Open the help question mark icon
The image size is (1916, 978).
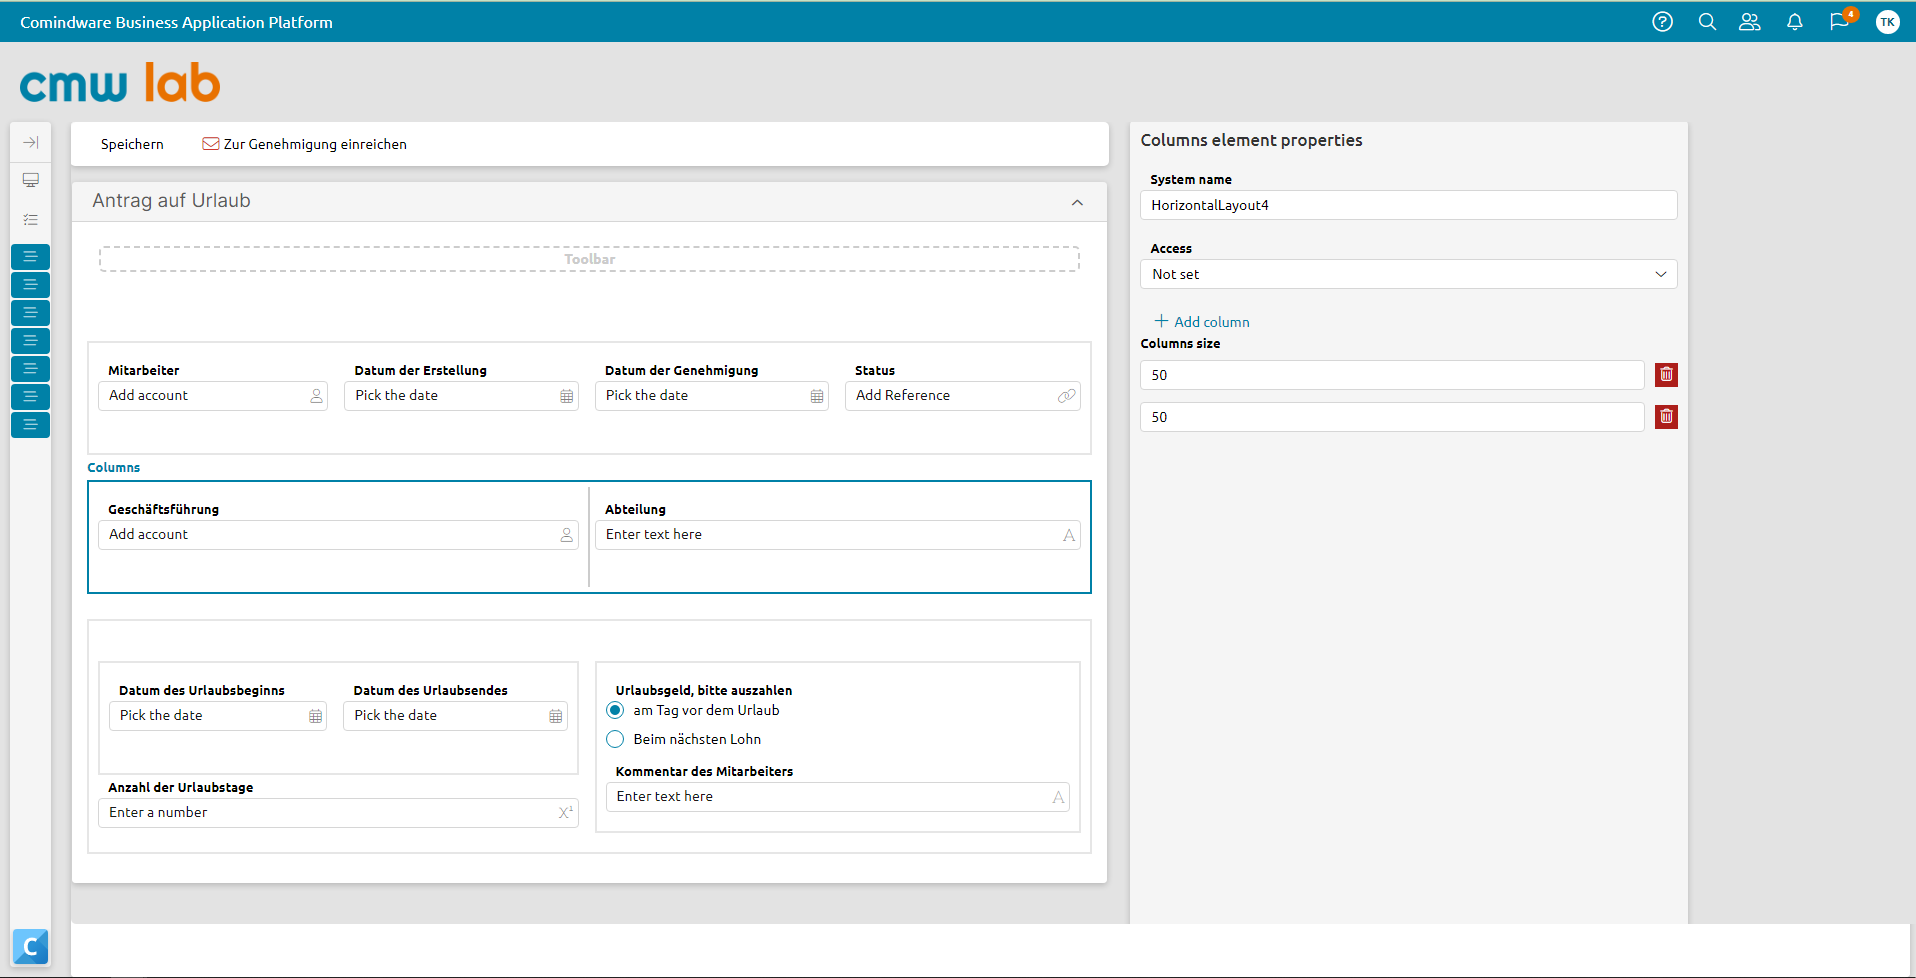click(x=1662, y=22)
